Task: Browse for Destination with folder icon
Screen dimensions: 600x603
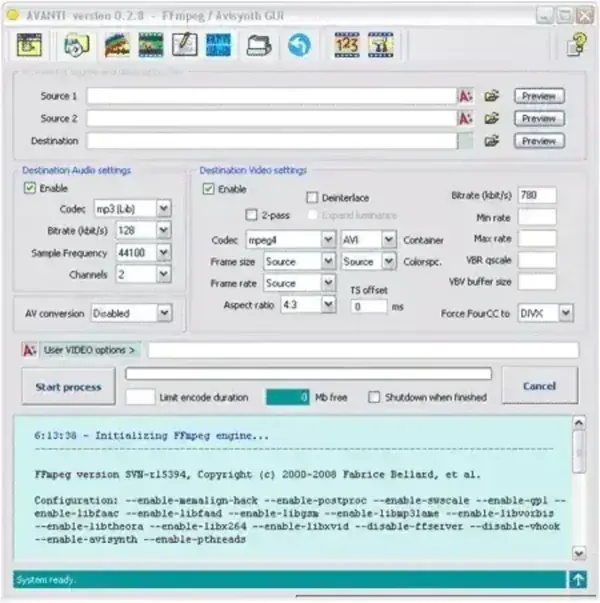Action: pyautogui.click(x=492, y=141)
